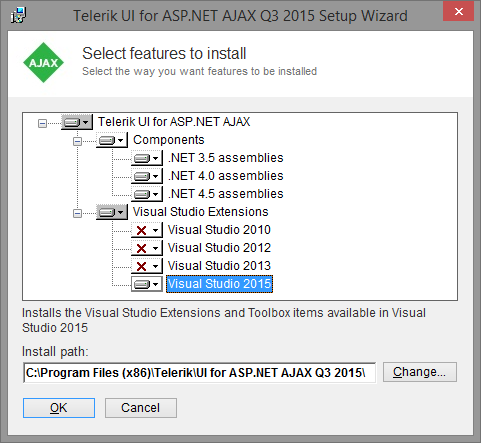Open feature dropdown for Telerik UI for ASP.NET AJAX
The image size is (481, 443).
[x=77, y=122]
